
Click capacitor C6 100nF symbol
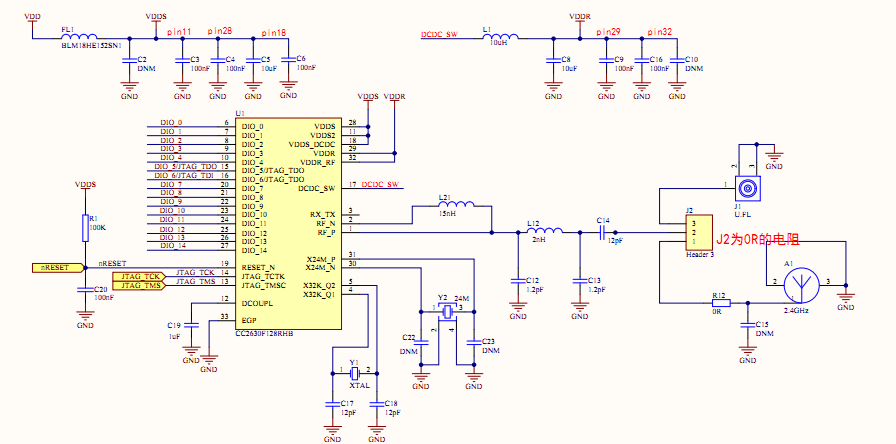tap(289, 59)
